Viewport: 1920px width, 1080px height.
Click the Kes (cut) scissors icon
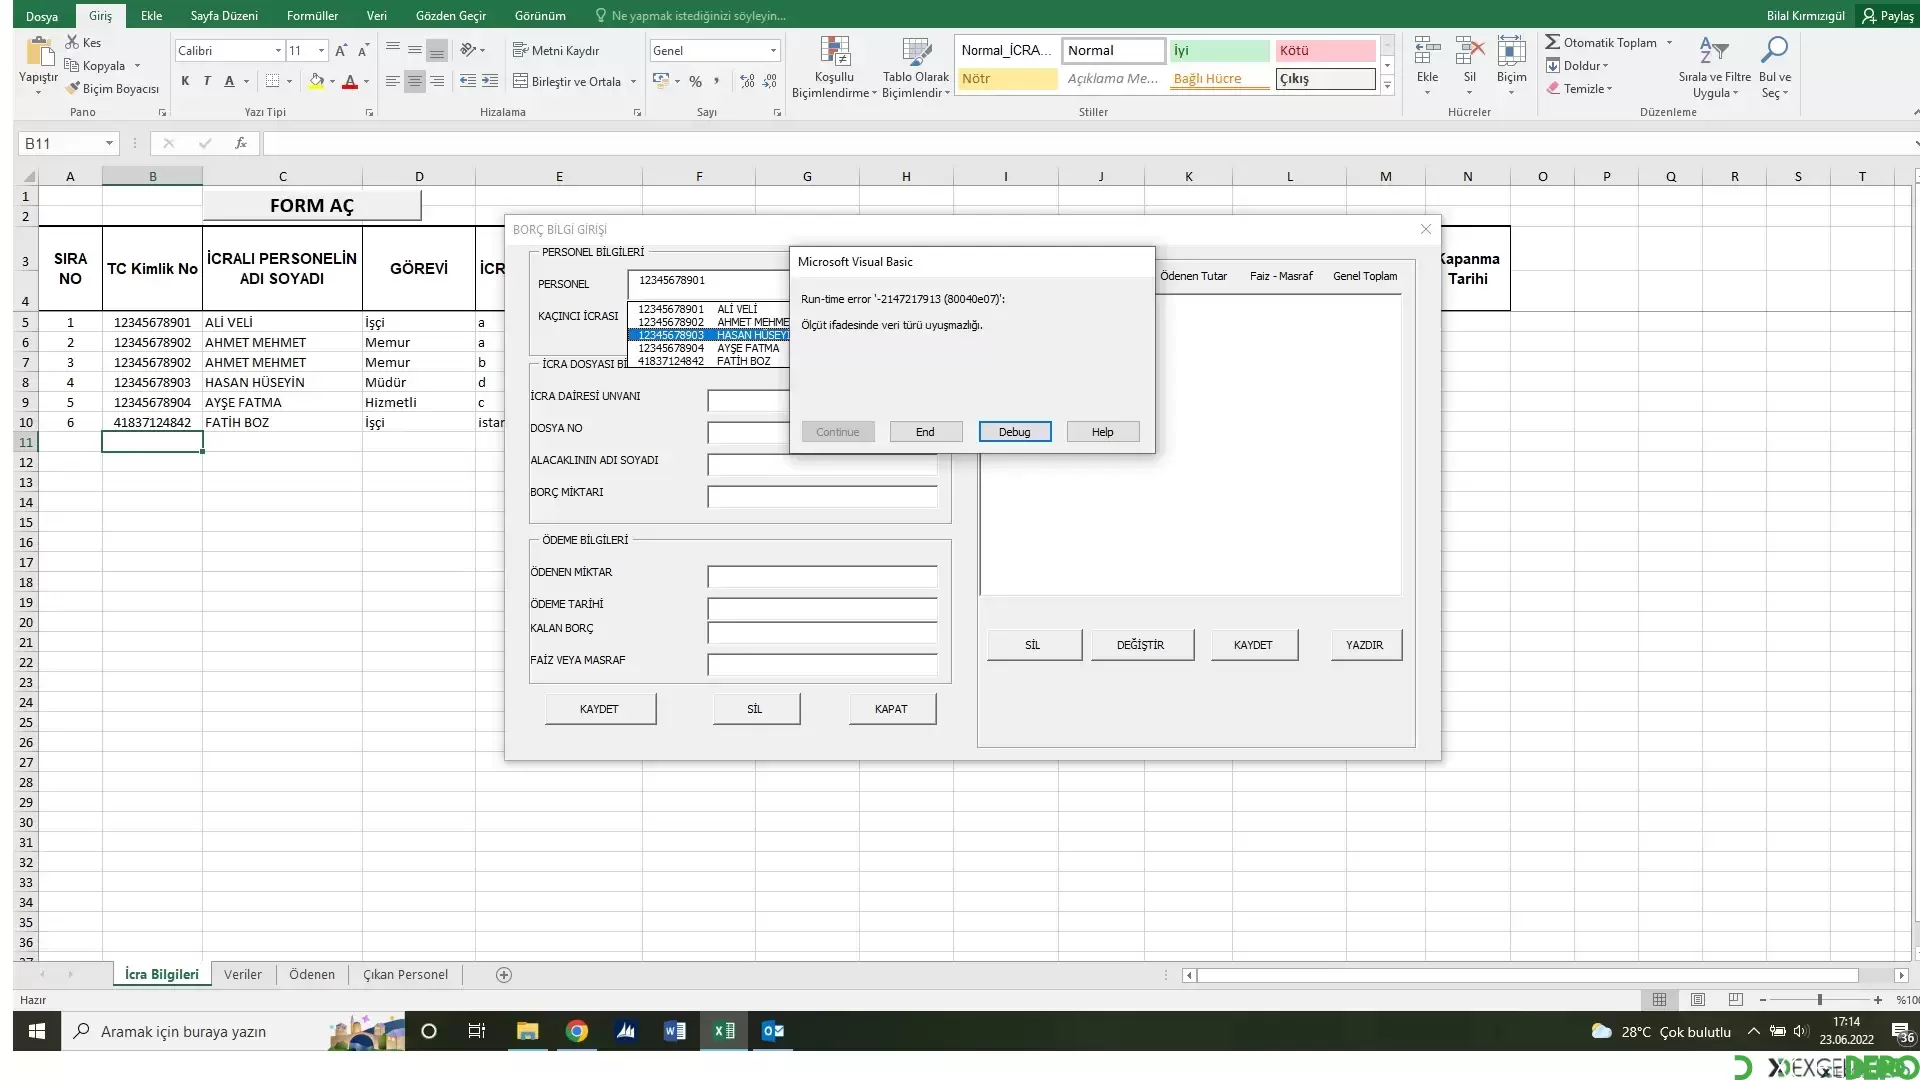point(72,42)
